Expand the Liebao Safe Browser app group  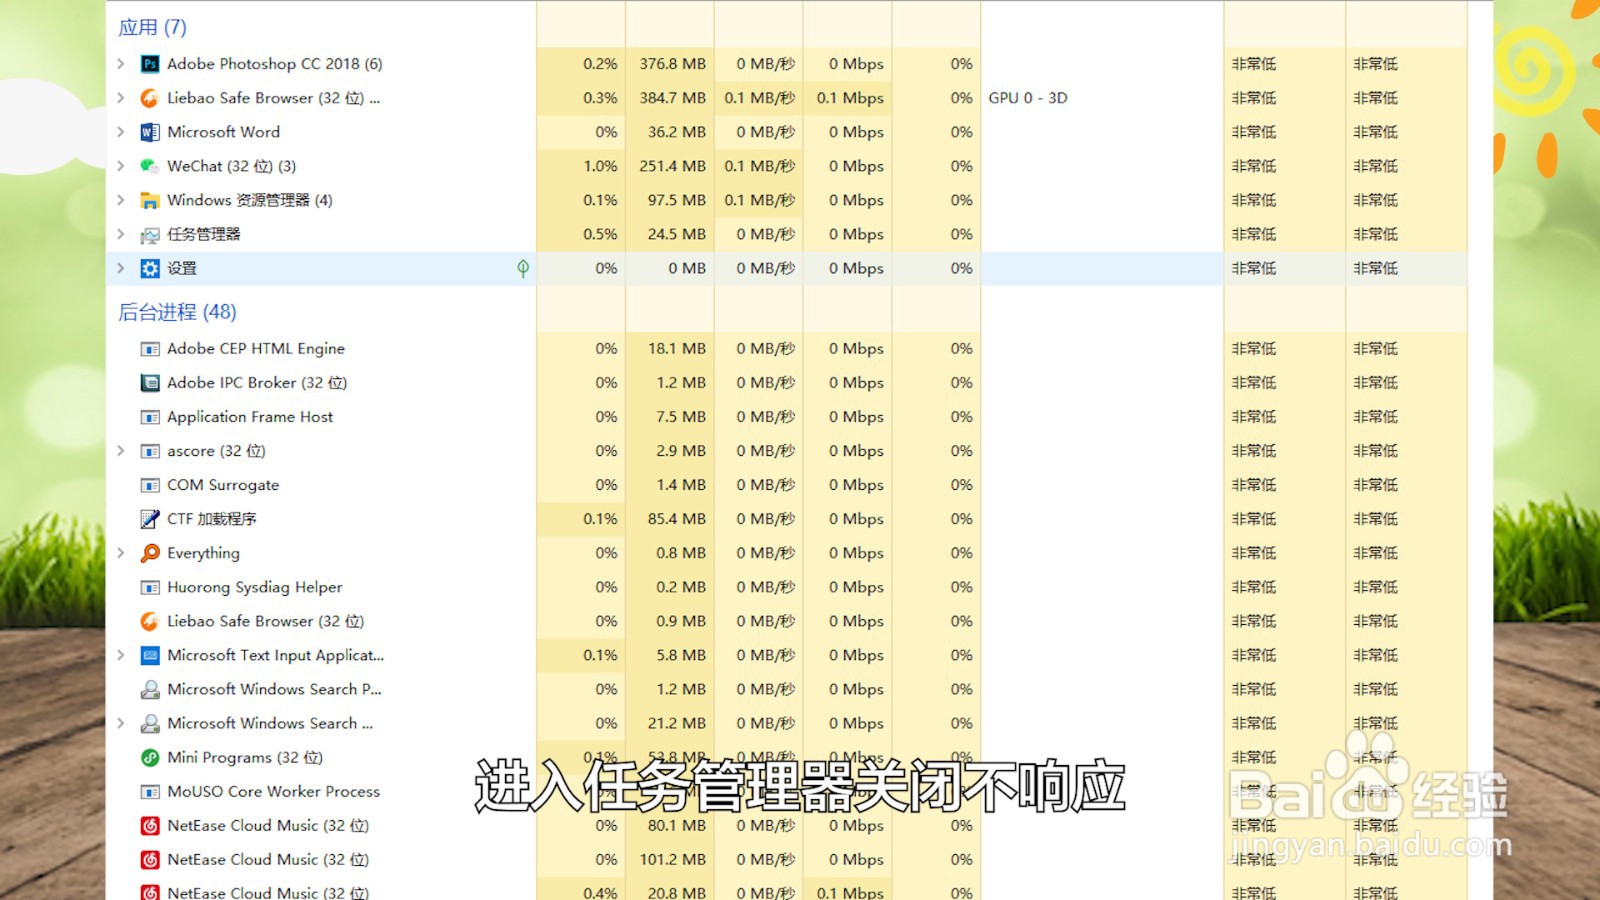[121, 98]
